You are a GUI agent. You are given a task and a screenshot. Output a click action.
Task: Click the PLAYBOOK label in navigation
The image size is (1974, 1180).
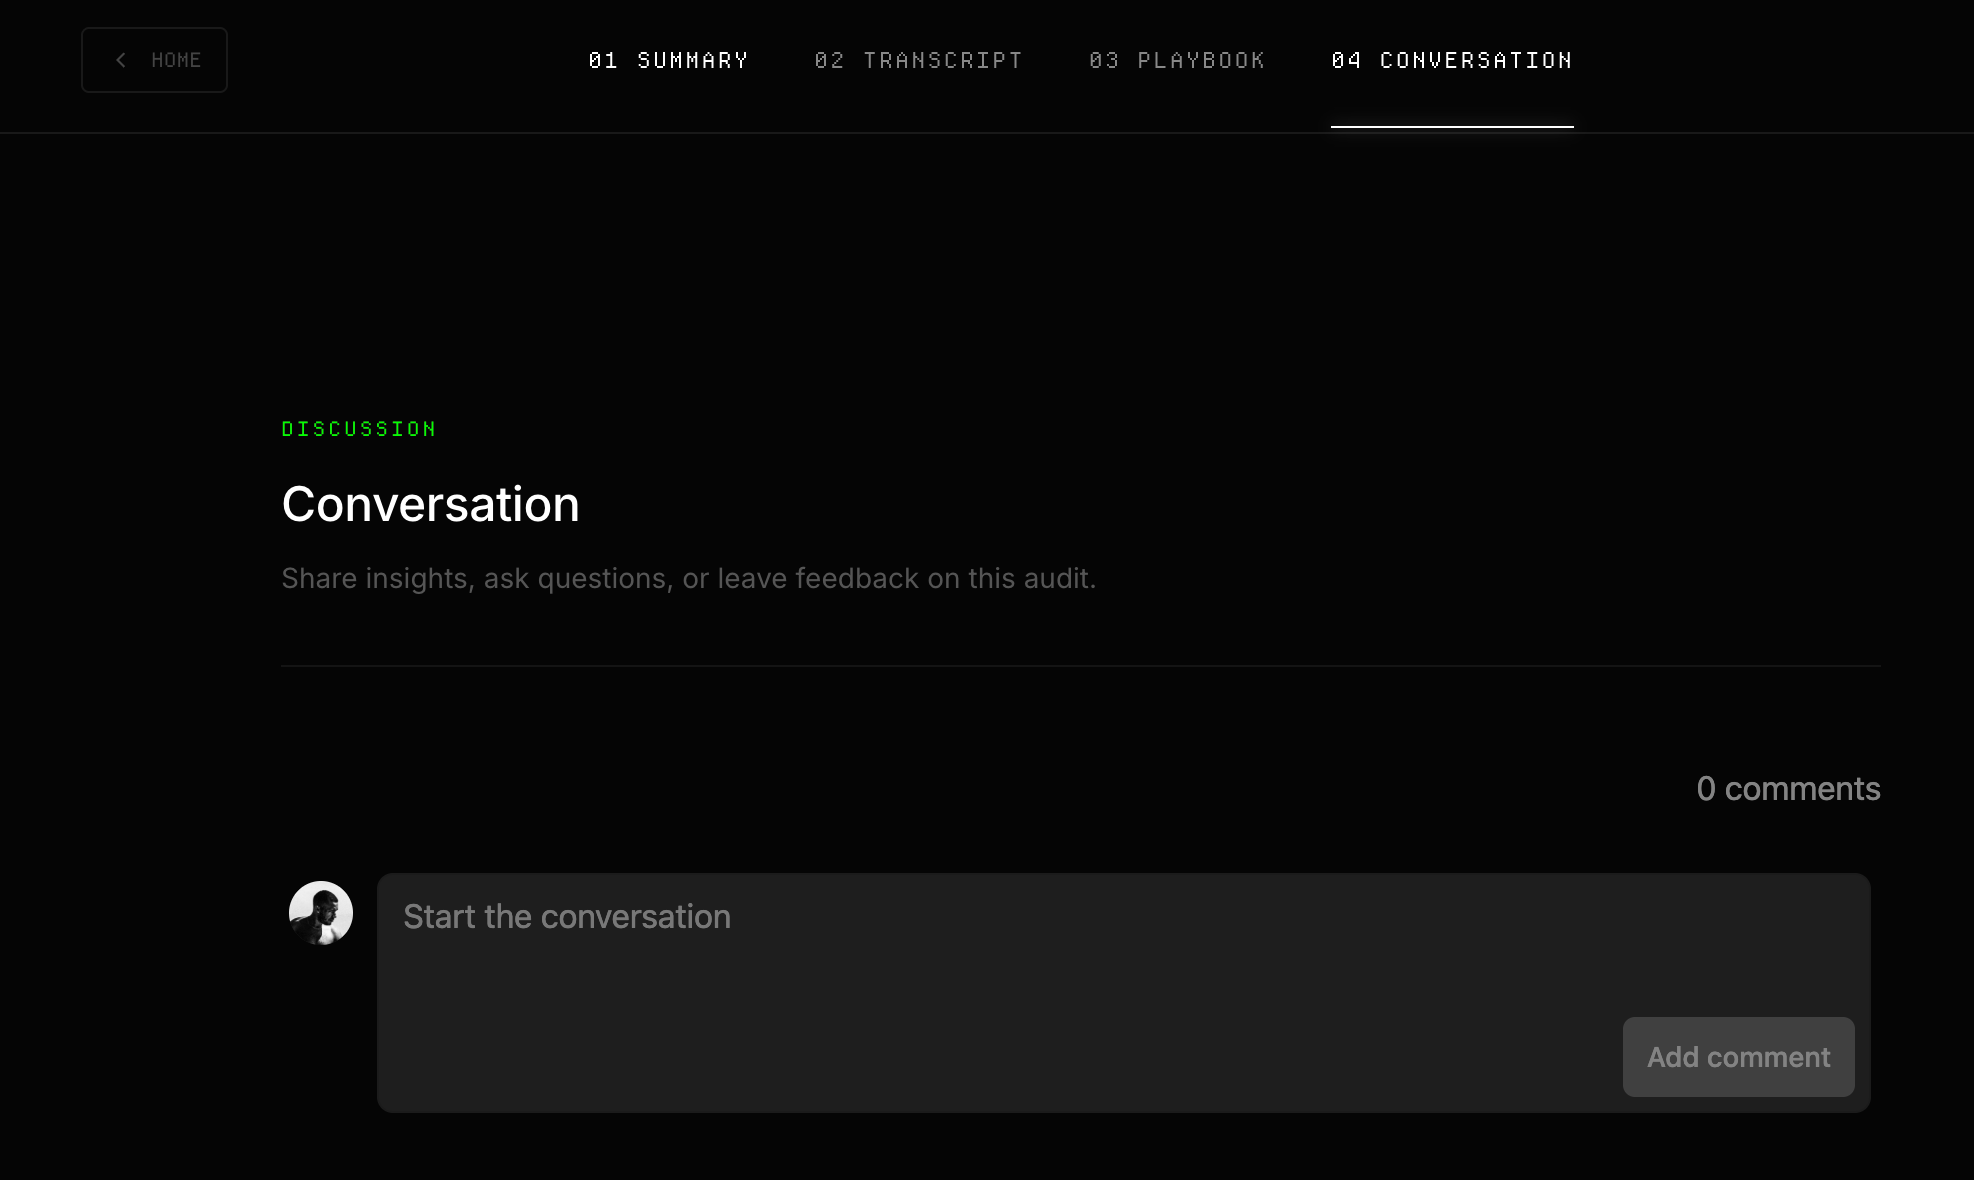[1201, 60]
